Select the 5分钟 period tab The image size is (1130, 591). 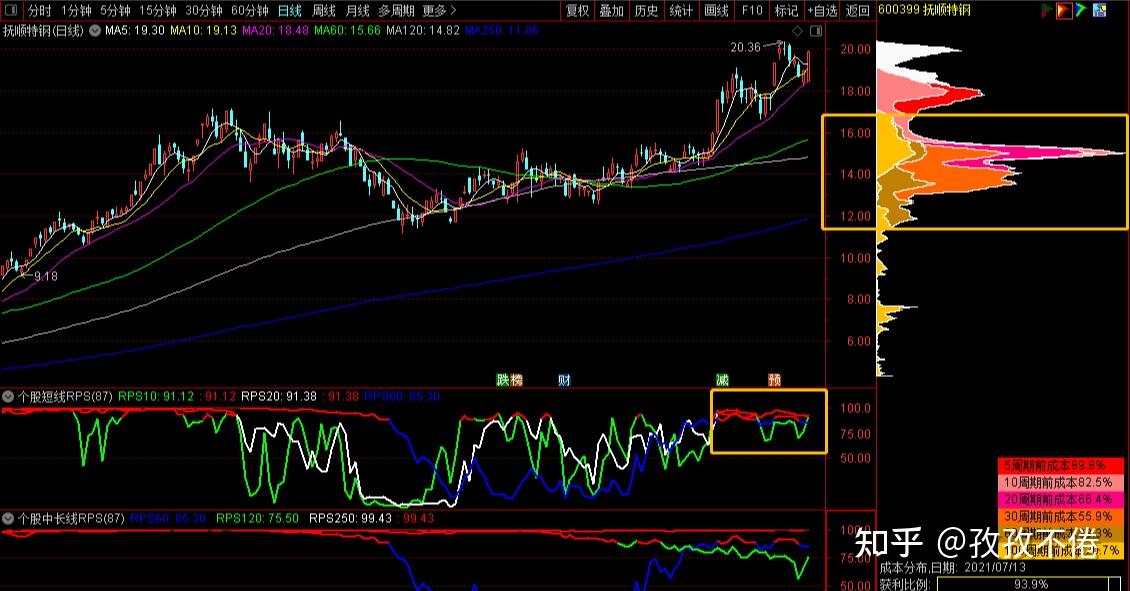(x=115, y=11)
